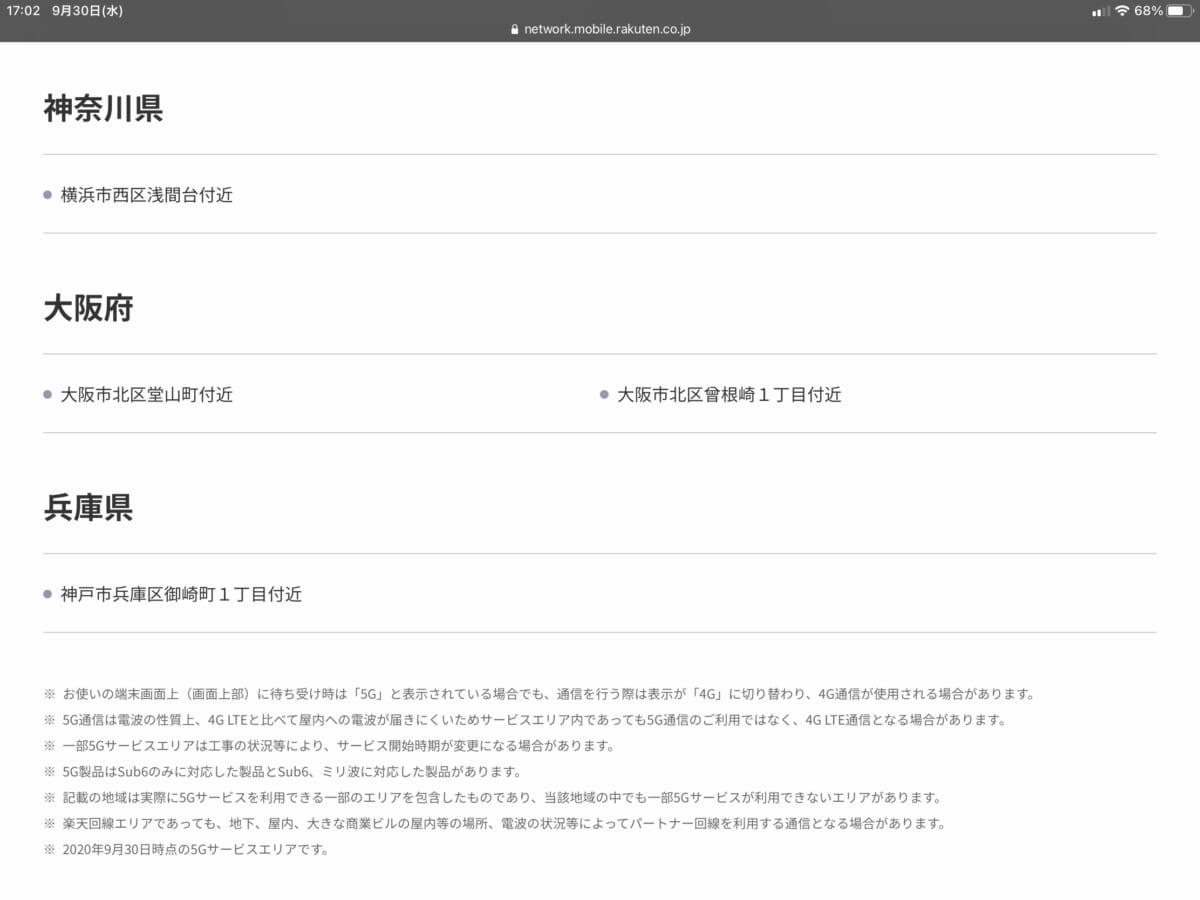Image resolution: width=1200 pixels, height=900 pixels.
Task: Tap the cellular signal bars icon
Action: tap(1100, 11)
